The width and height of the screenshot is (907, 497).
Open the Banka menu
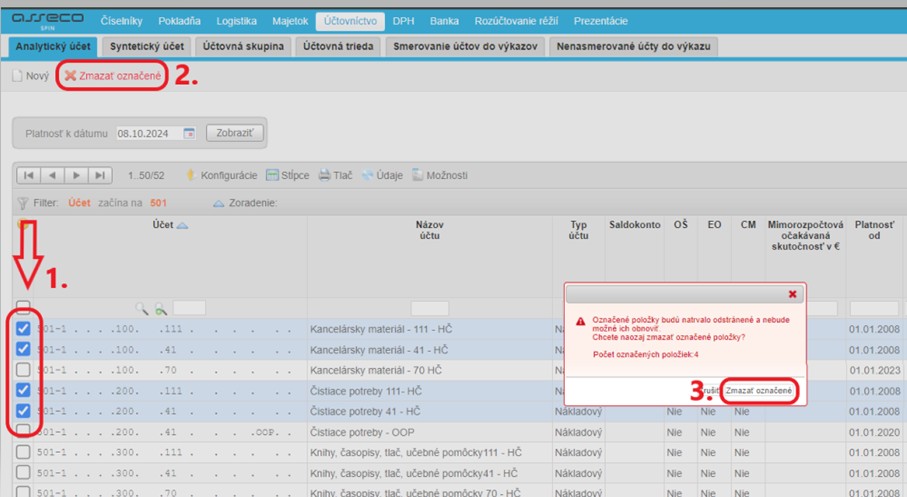coord(444,21)
